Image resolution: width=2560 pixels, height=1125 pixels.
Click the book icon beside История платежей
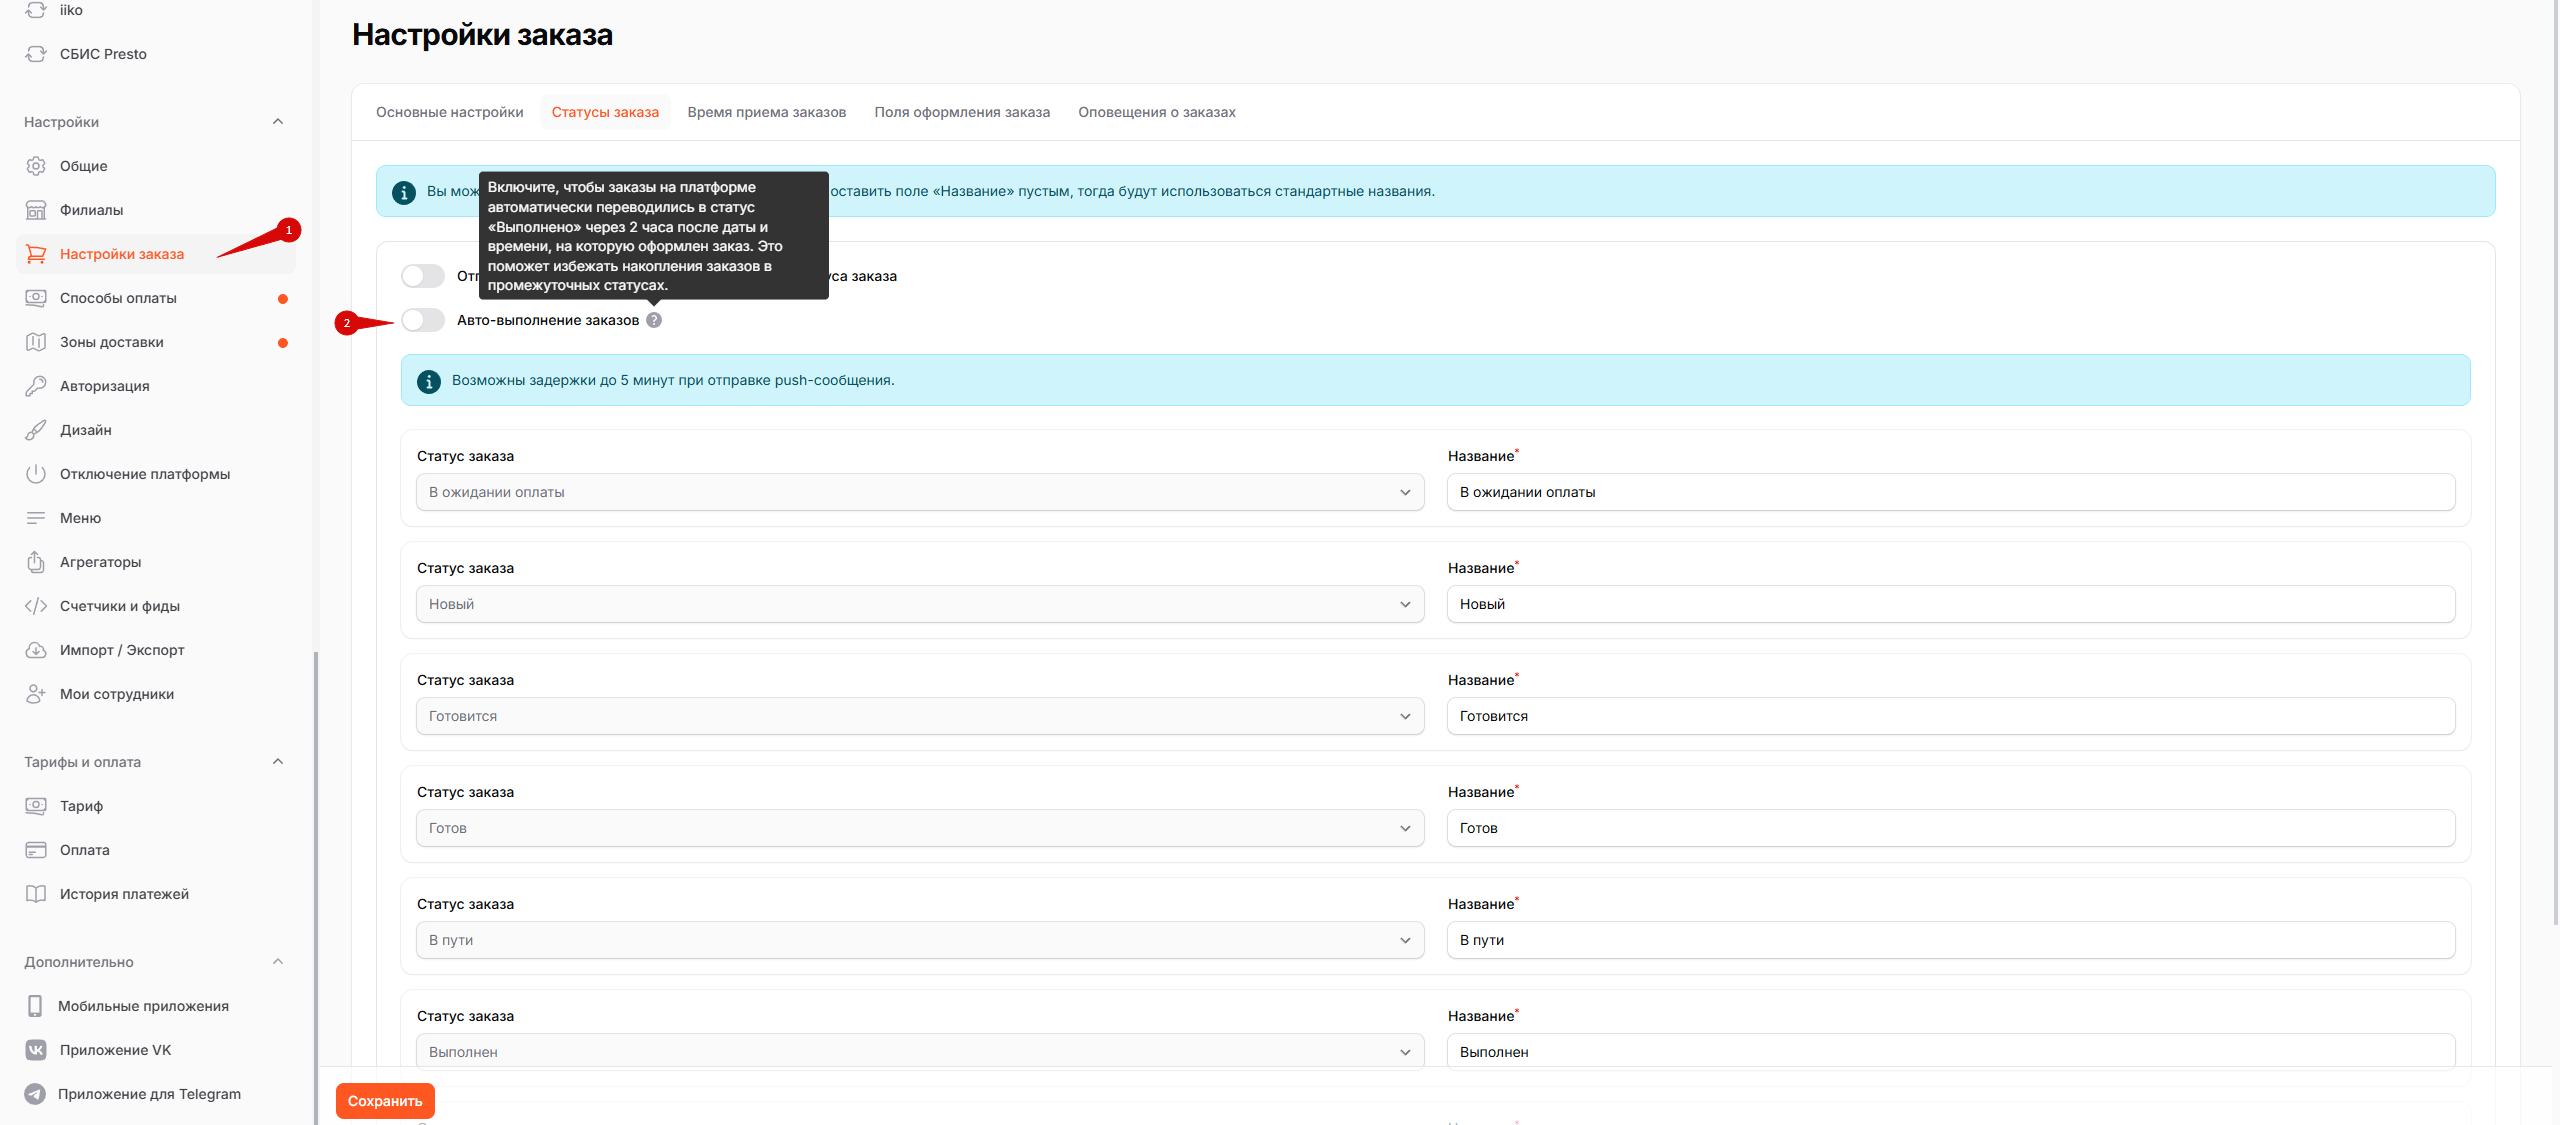click(x=36, y=894)
